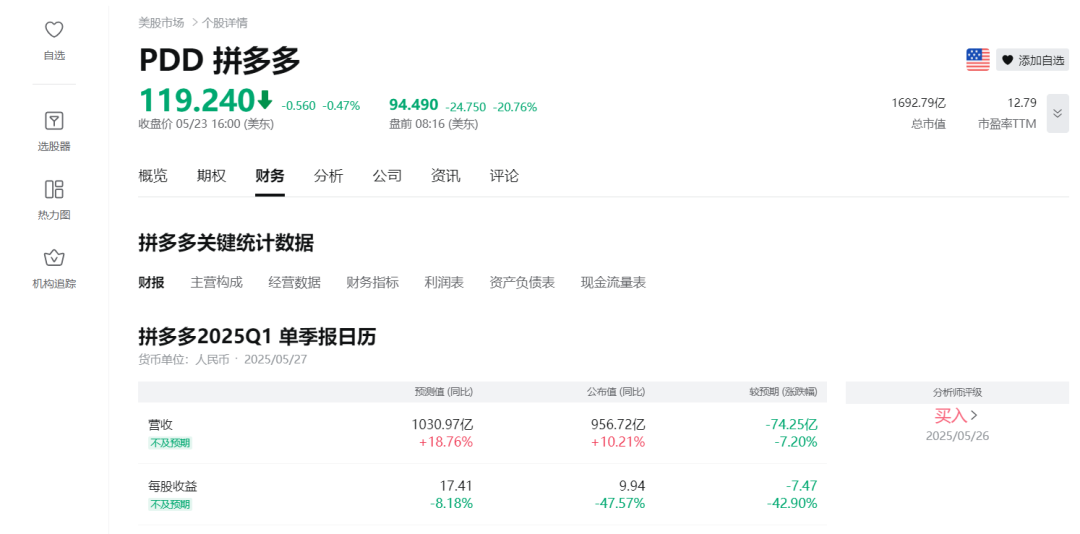This screenshot has width=1080, height=534.
Task: Click the 不及预期 tag under 每股收益
Action: click(x=170, y=504)
